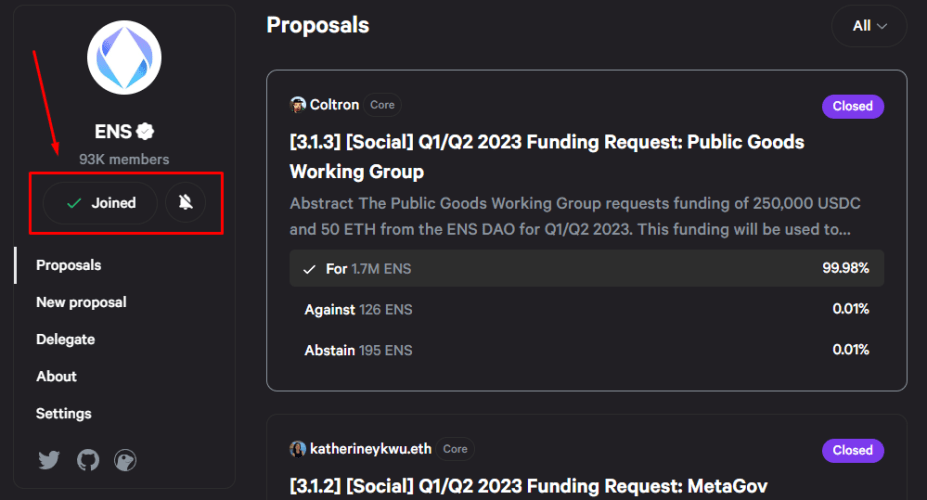
Task: Open the CoinGecko icon in sidebar
Action: 125,460
